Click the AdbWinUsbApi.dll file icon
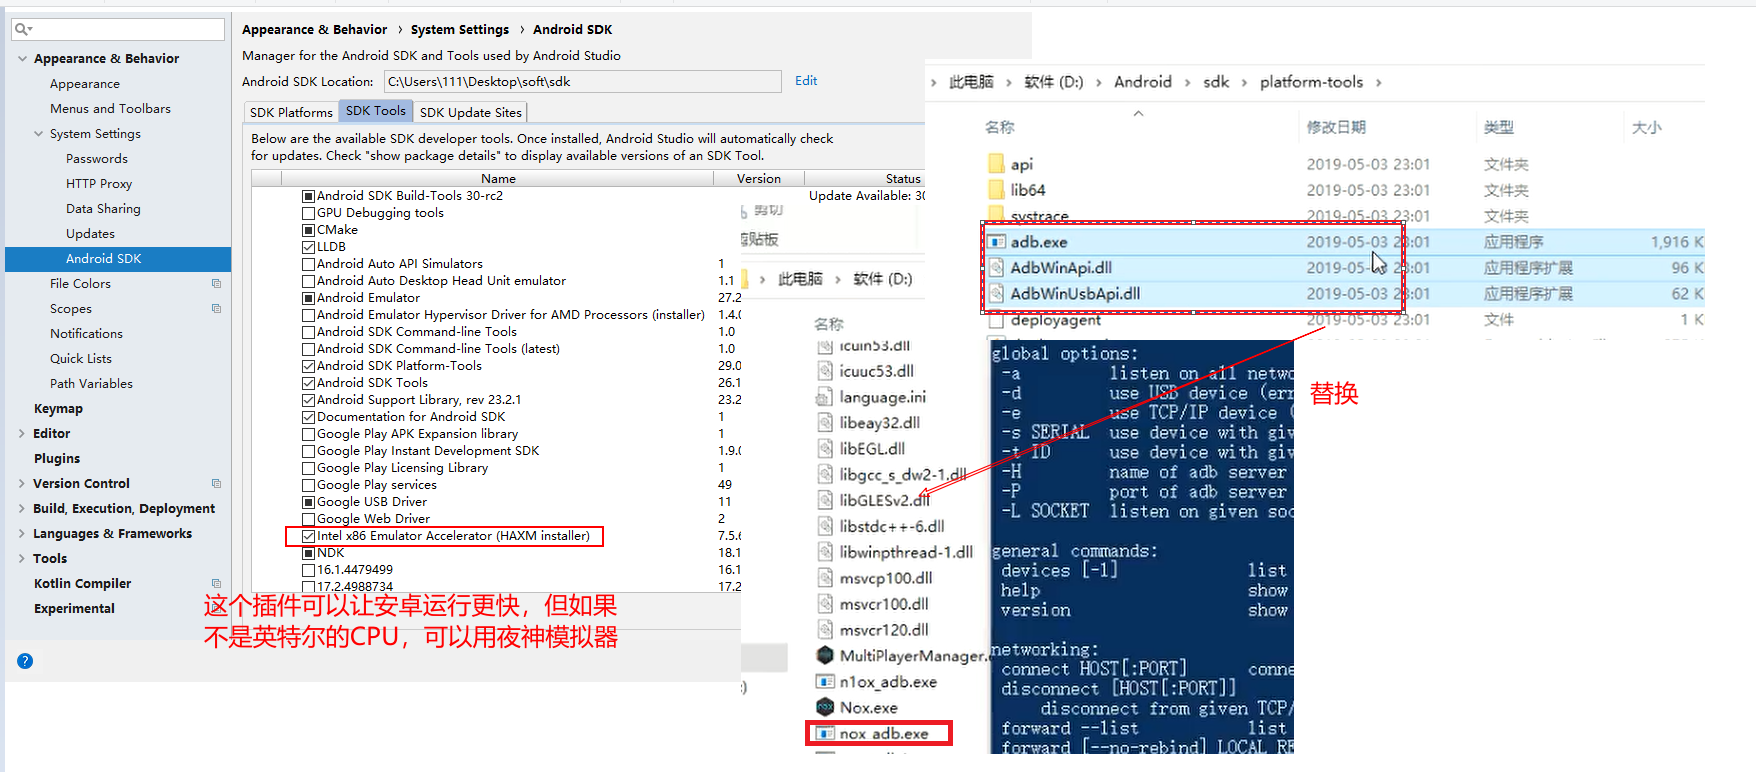The width and height of the screenshot is (1756, 772). click(996, 294)
